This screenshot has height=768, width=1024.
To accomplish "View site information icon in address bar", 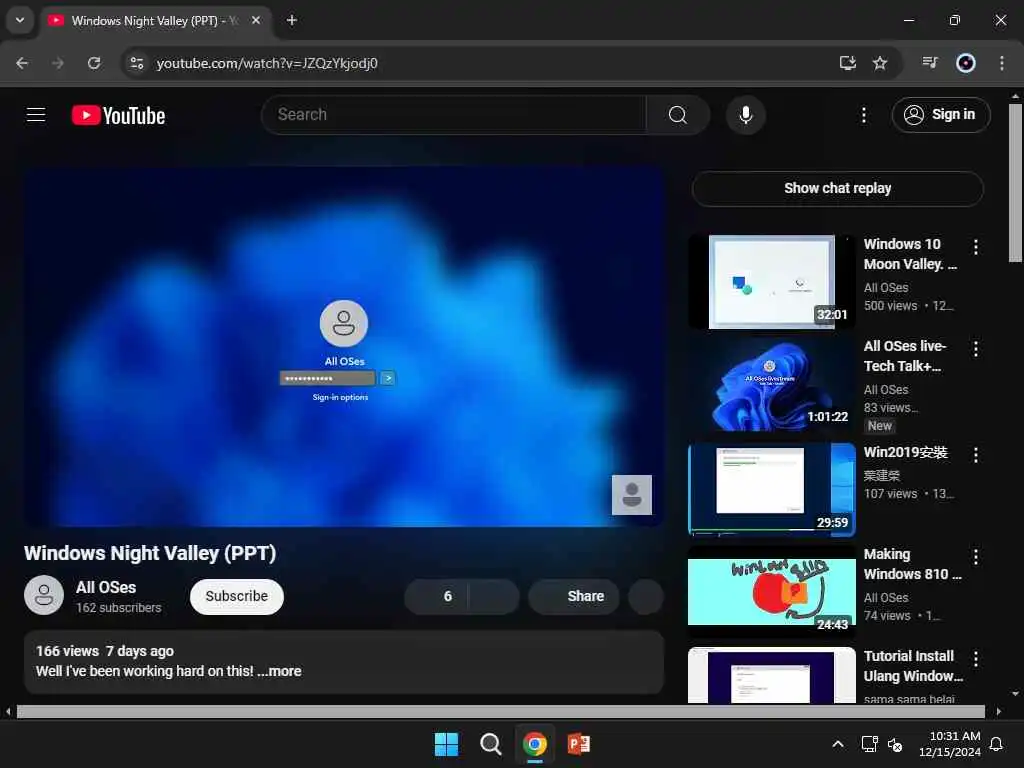I will (x=136, y=63).
